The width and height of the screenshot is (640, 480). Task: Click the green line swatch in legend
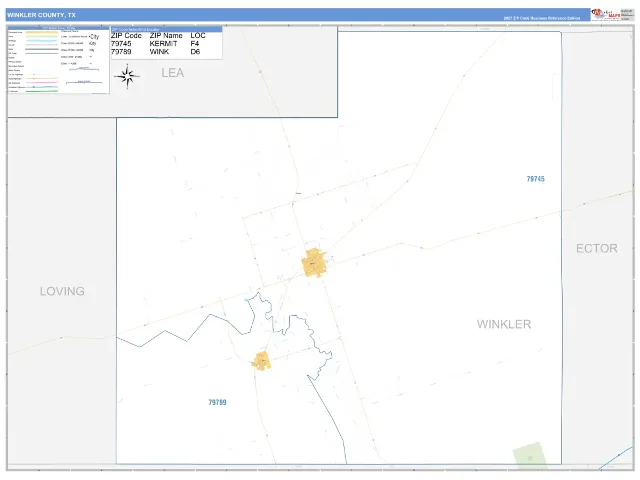(x=42, y=91)
